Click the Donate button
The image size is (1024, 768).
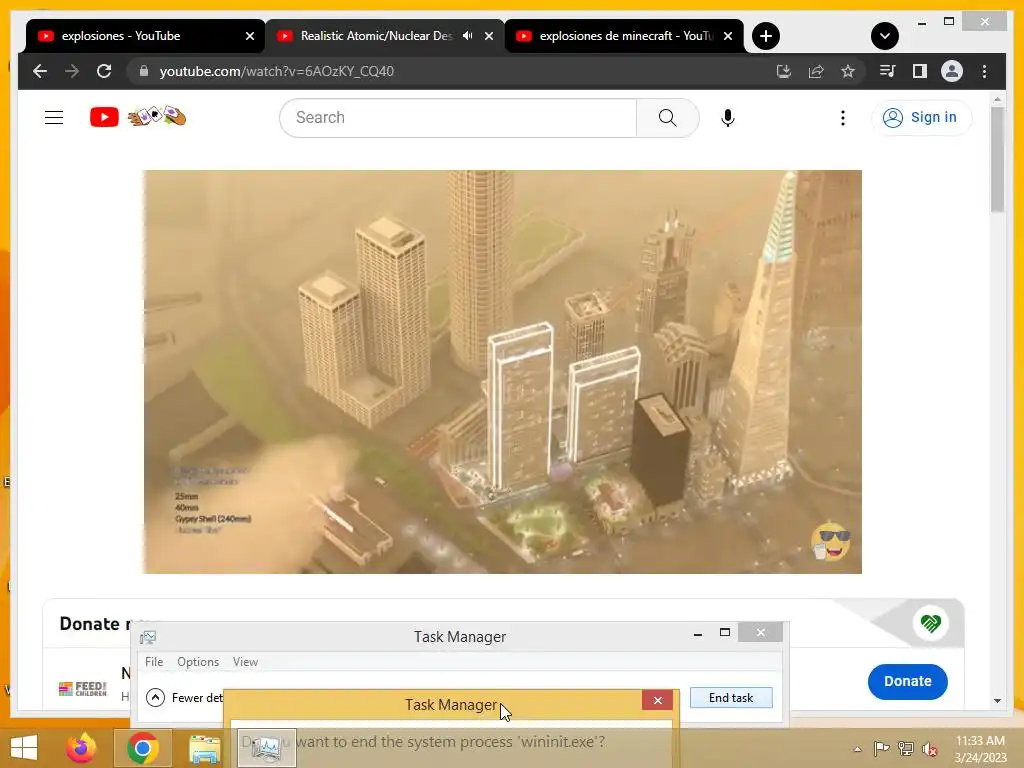coord(907,681)
